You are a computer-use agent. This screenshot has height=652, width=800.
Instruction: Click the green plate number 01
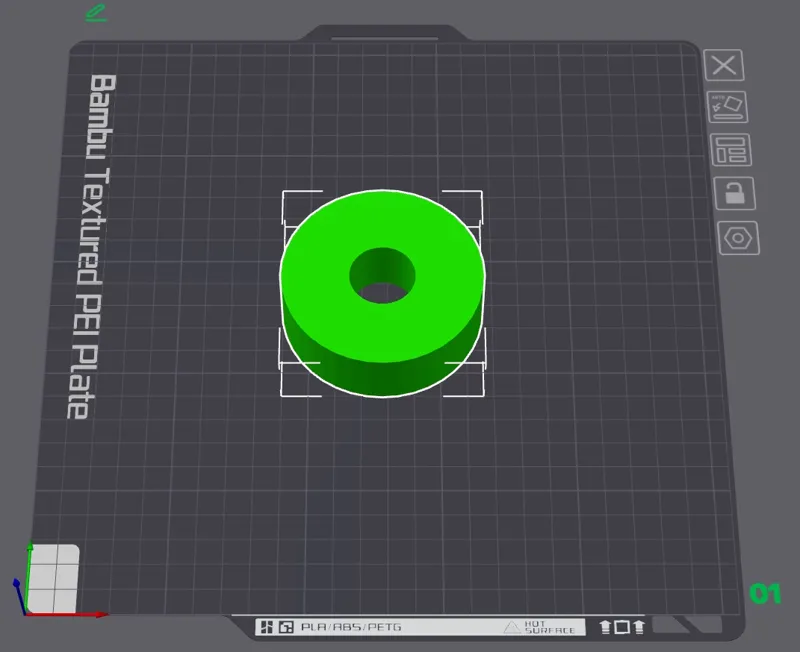click(765, 594)
